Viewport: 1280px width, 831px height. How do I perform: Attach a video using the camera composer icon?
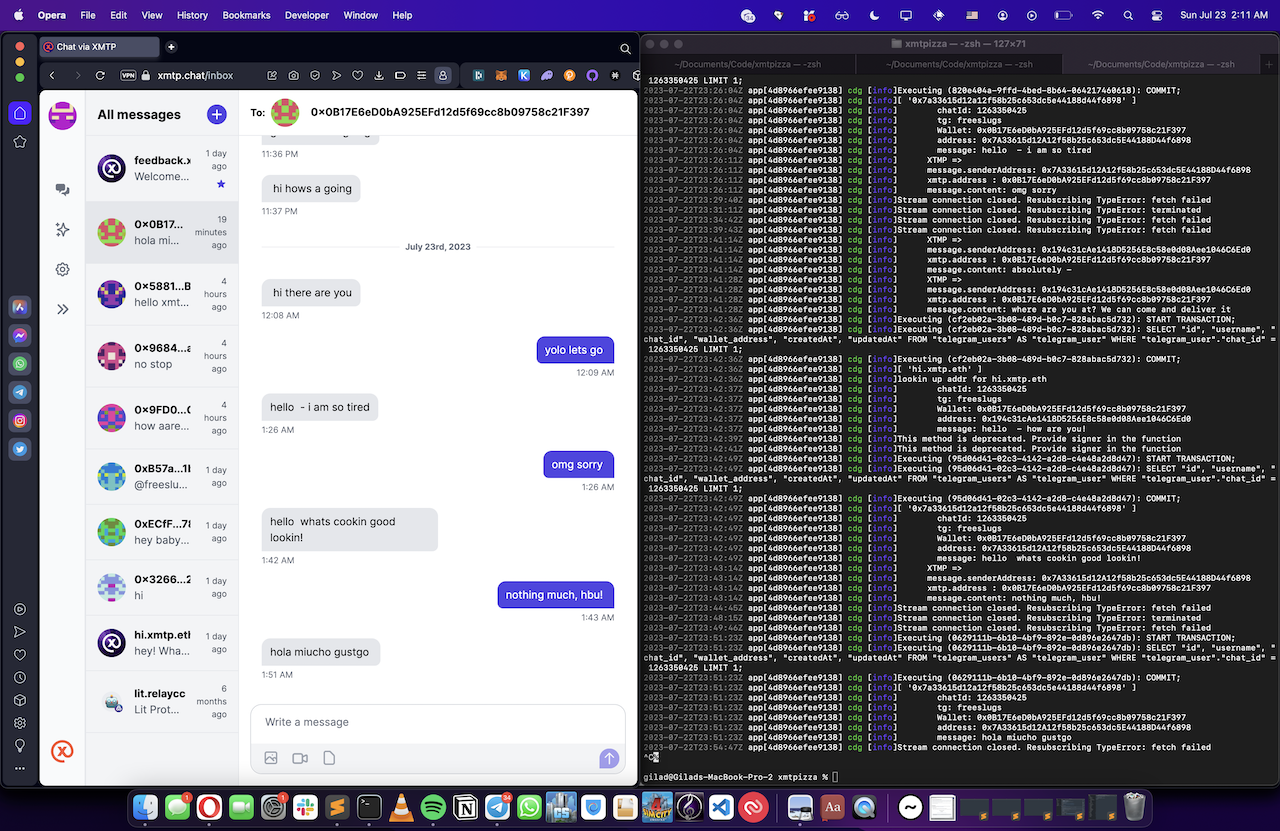point(299,758)
